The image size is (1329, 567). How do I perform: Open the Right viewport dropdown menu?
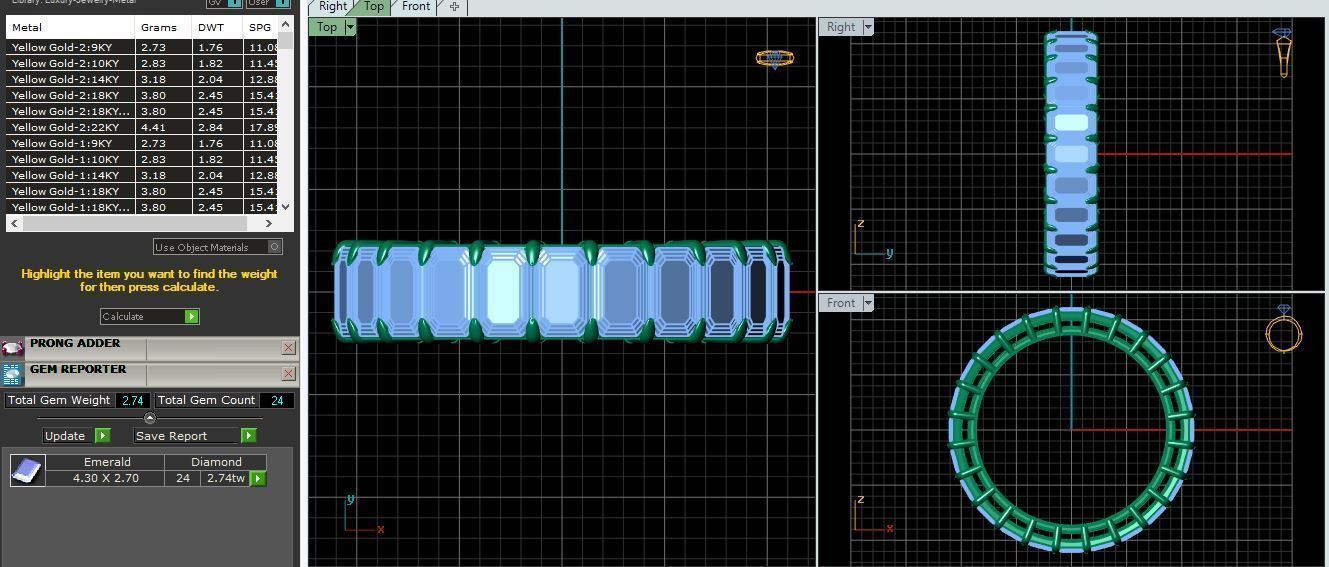(868, 27)
